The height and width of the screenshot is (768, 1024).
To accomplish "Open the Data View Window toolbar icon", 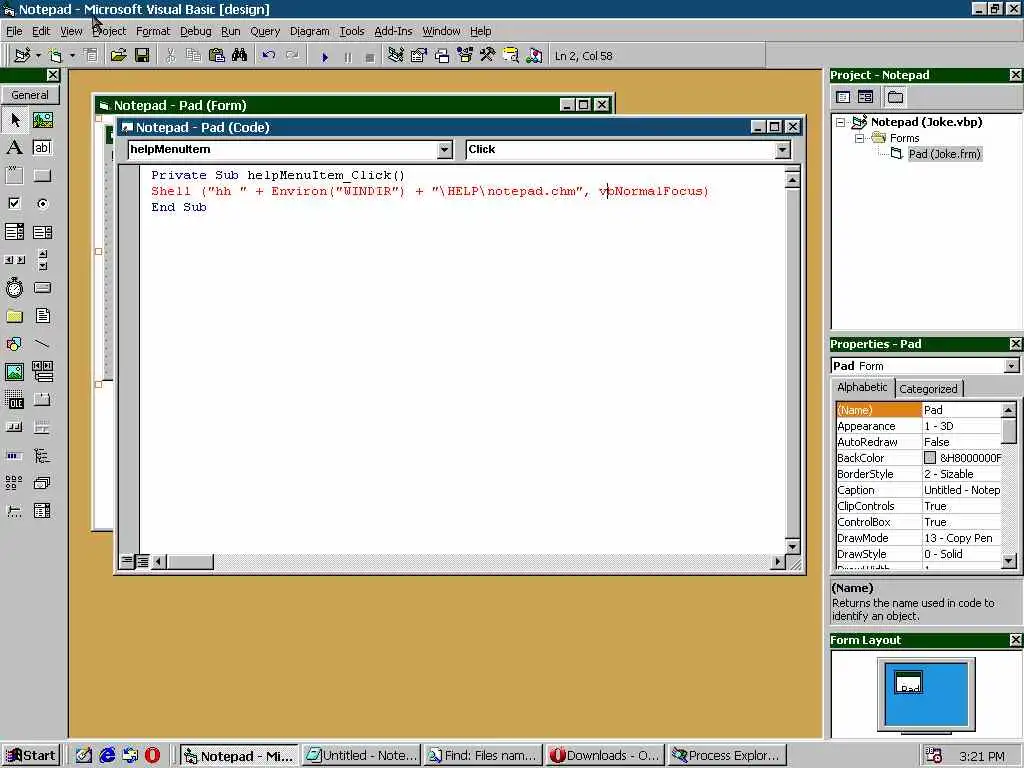I will [x=511, y=56].
